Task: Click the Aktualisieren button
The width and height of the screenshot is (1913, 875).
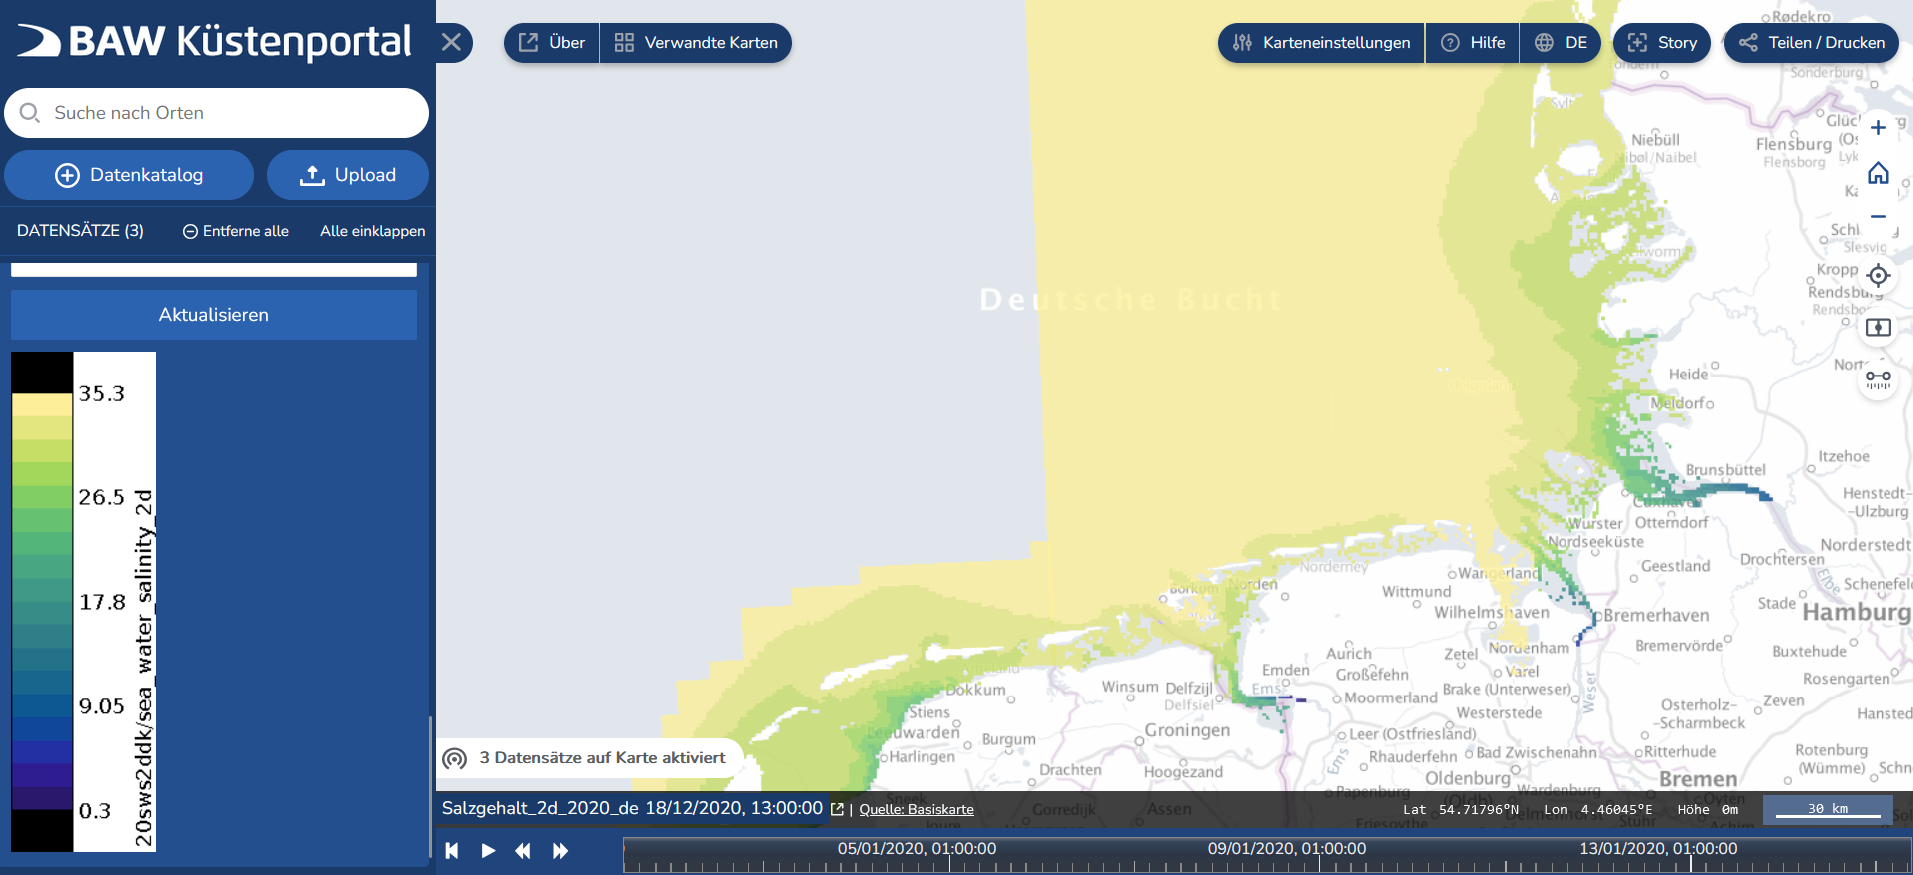Action: point(214,315)
